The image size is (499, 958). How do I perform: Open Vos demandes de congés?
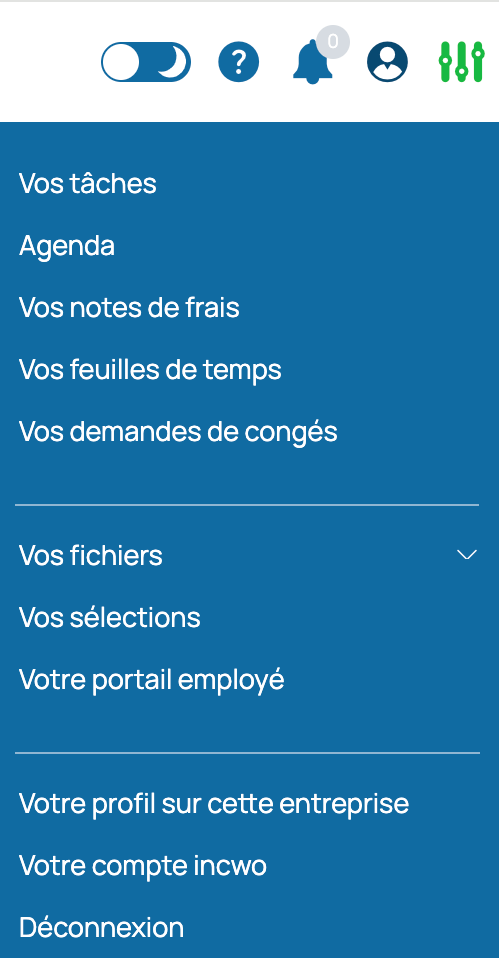click(x=178, y=433)
